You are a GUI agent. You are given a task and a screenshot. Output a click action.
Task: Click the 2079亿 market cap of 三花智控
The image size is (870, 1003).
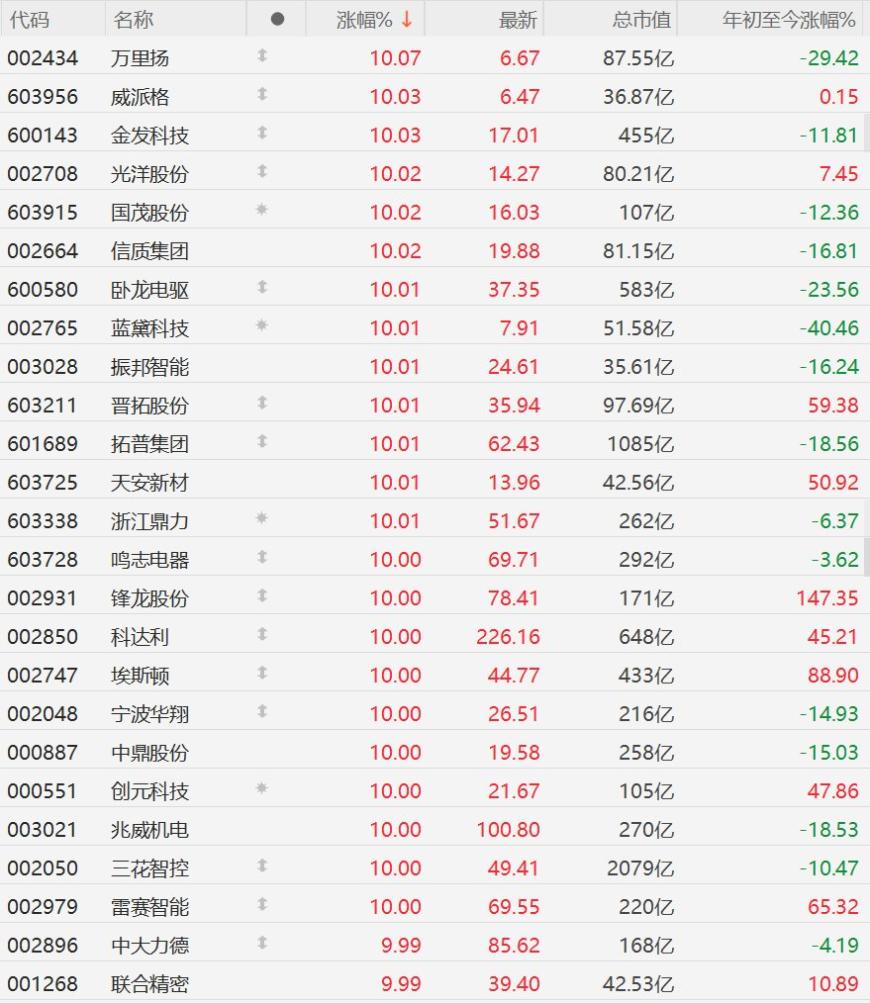click(x=640, y=868)
